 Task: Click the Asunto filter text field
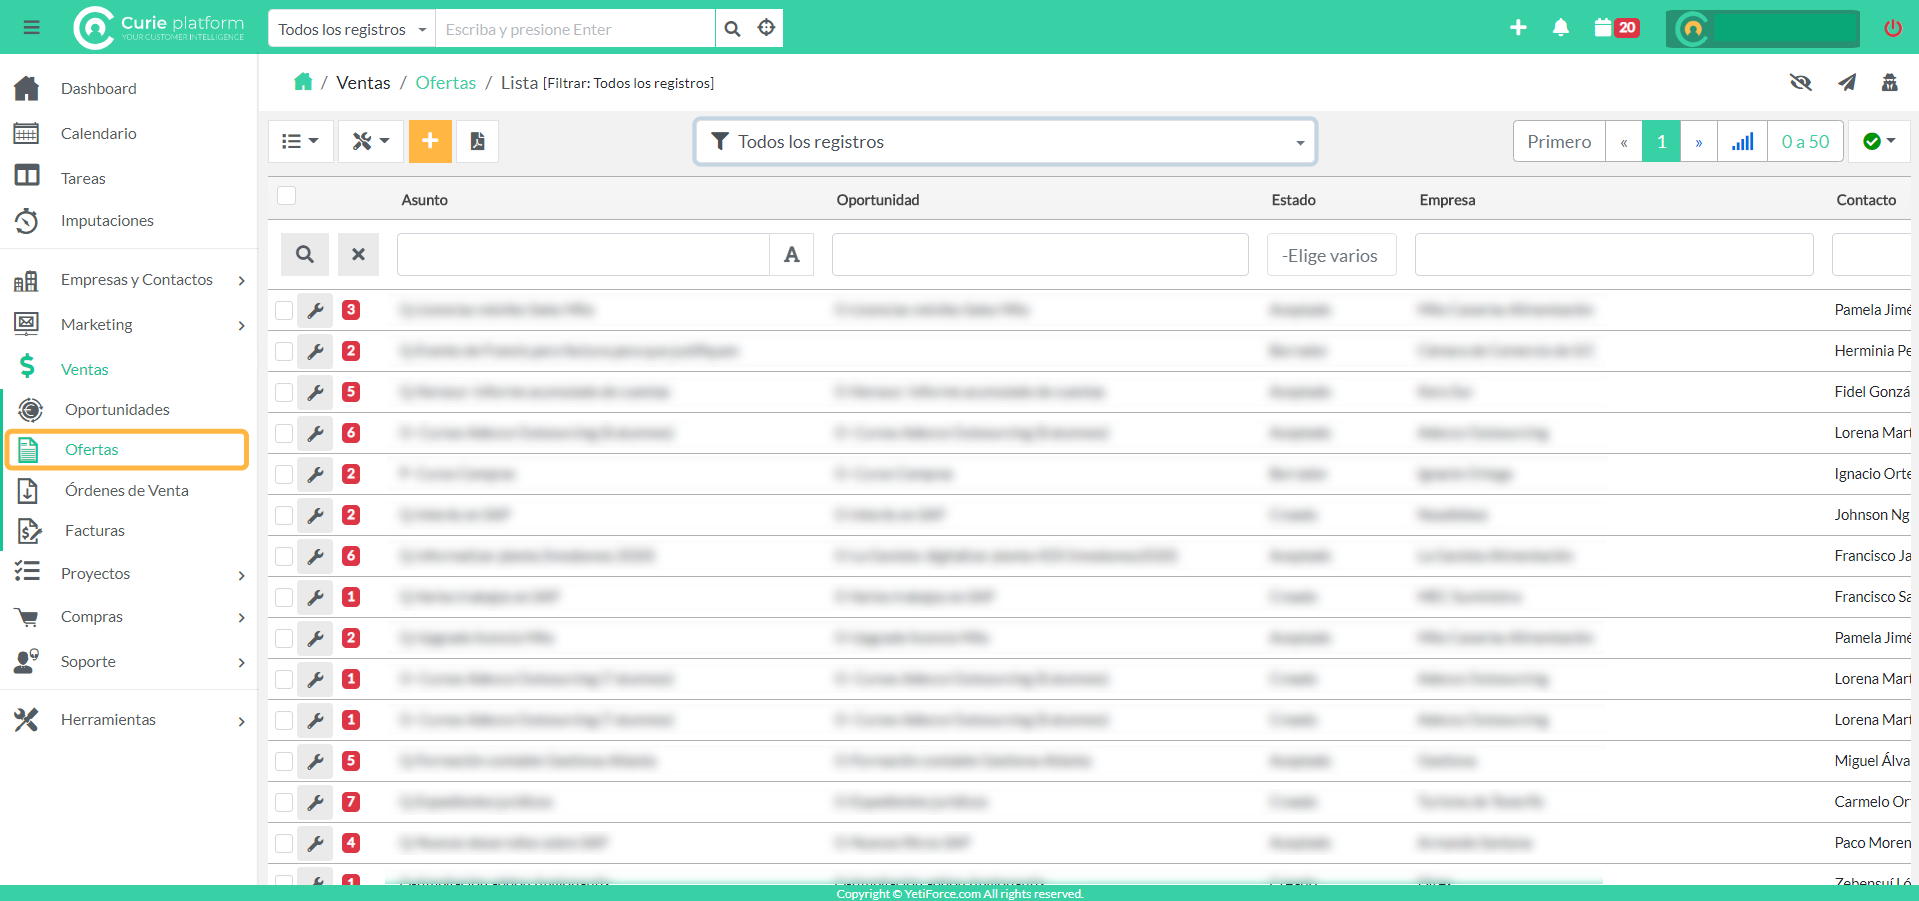tap(583, 255)
